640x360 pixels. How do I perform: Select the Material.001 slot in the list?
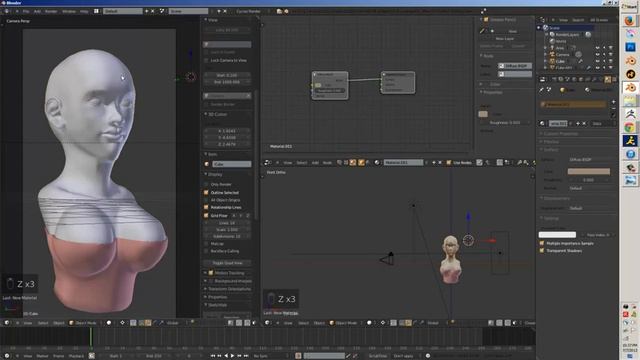coord(573,104)
